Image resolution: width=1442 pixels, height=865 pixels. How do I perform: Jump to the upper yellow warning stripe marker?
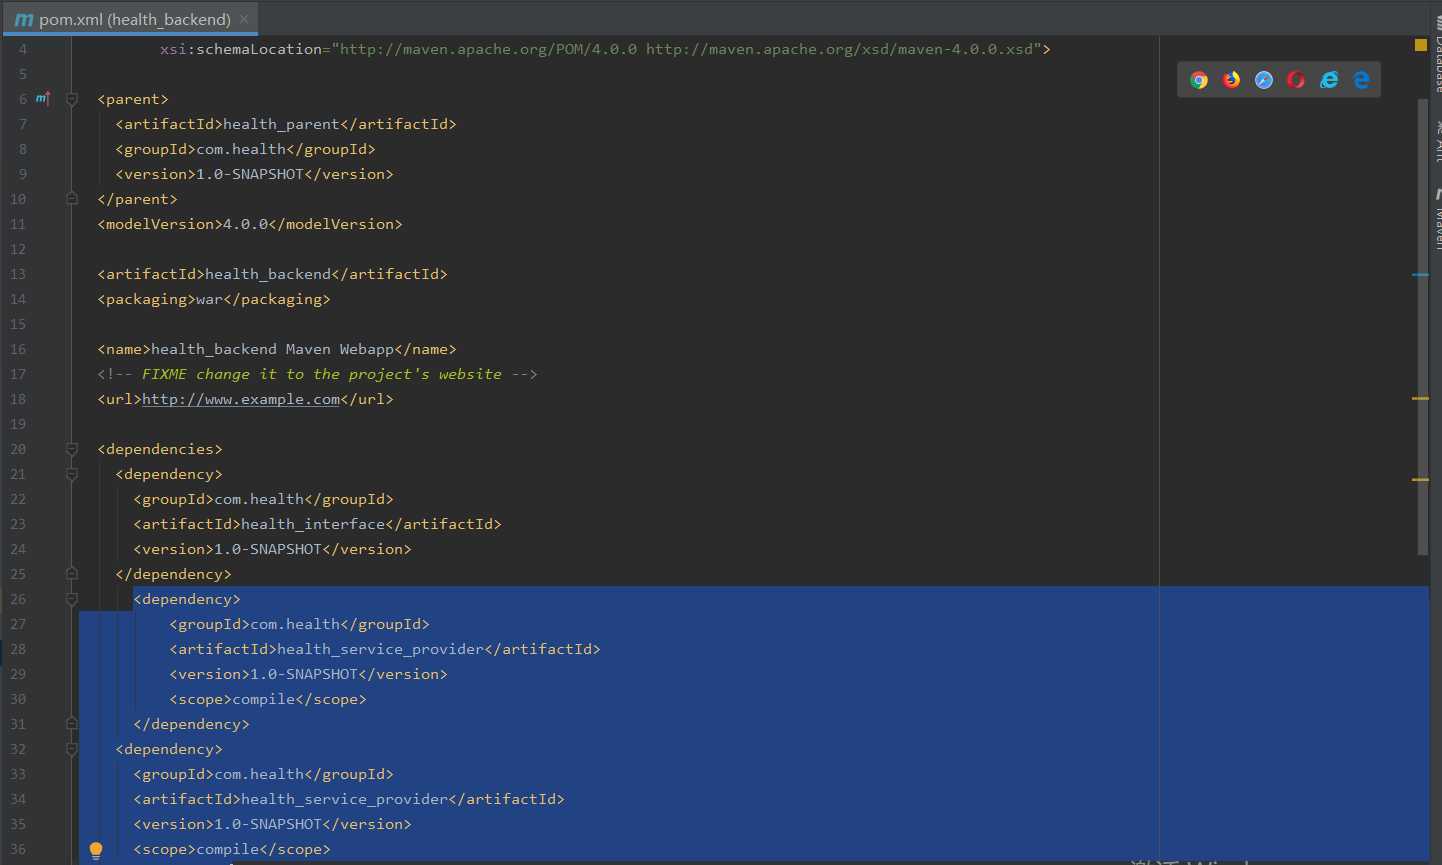point(1420,398)
